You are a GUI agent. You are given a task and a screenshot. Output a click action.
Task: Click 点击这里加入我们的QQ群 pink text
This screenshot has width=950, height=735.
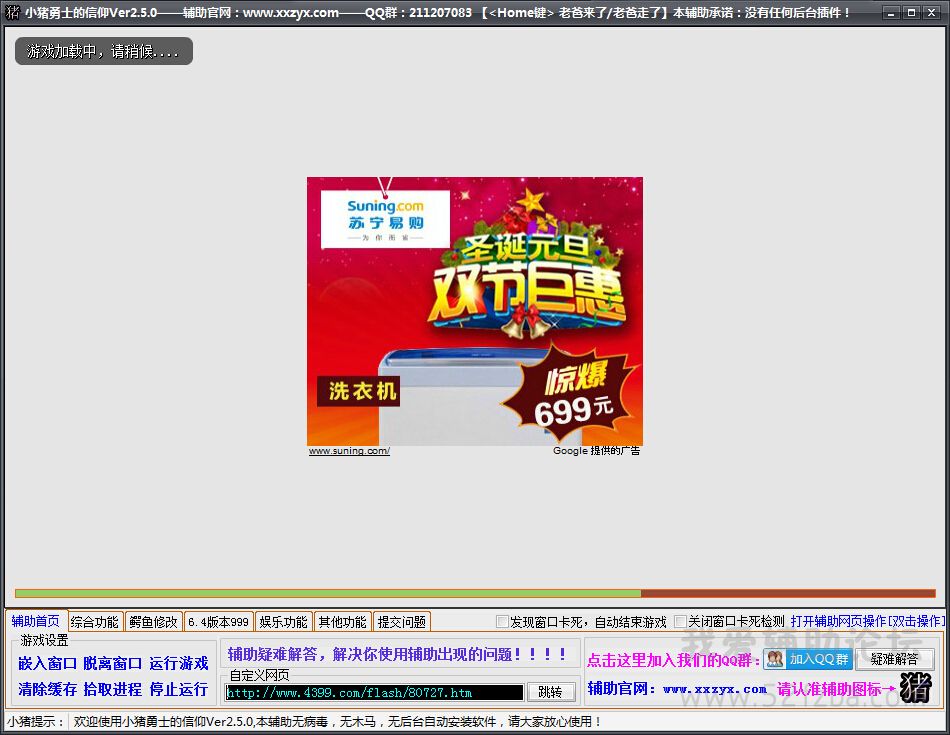click(674, 660)
